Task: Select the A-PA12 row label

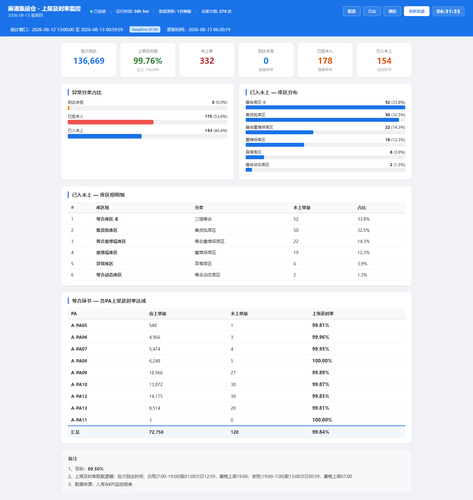Action: click(x=79, y=396)
